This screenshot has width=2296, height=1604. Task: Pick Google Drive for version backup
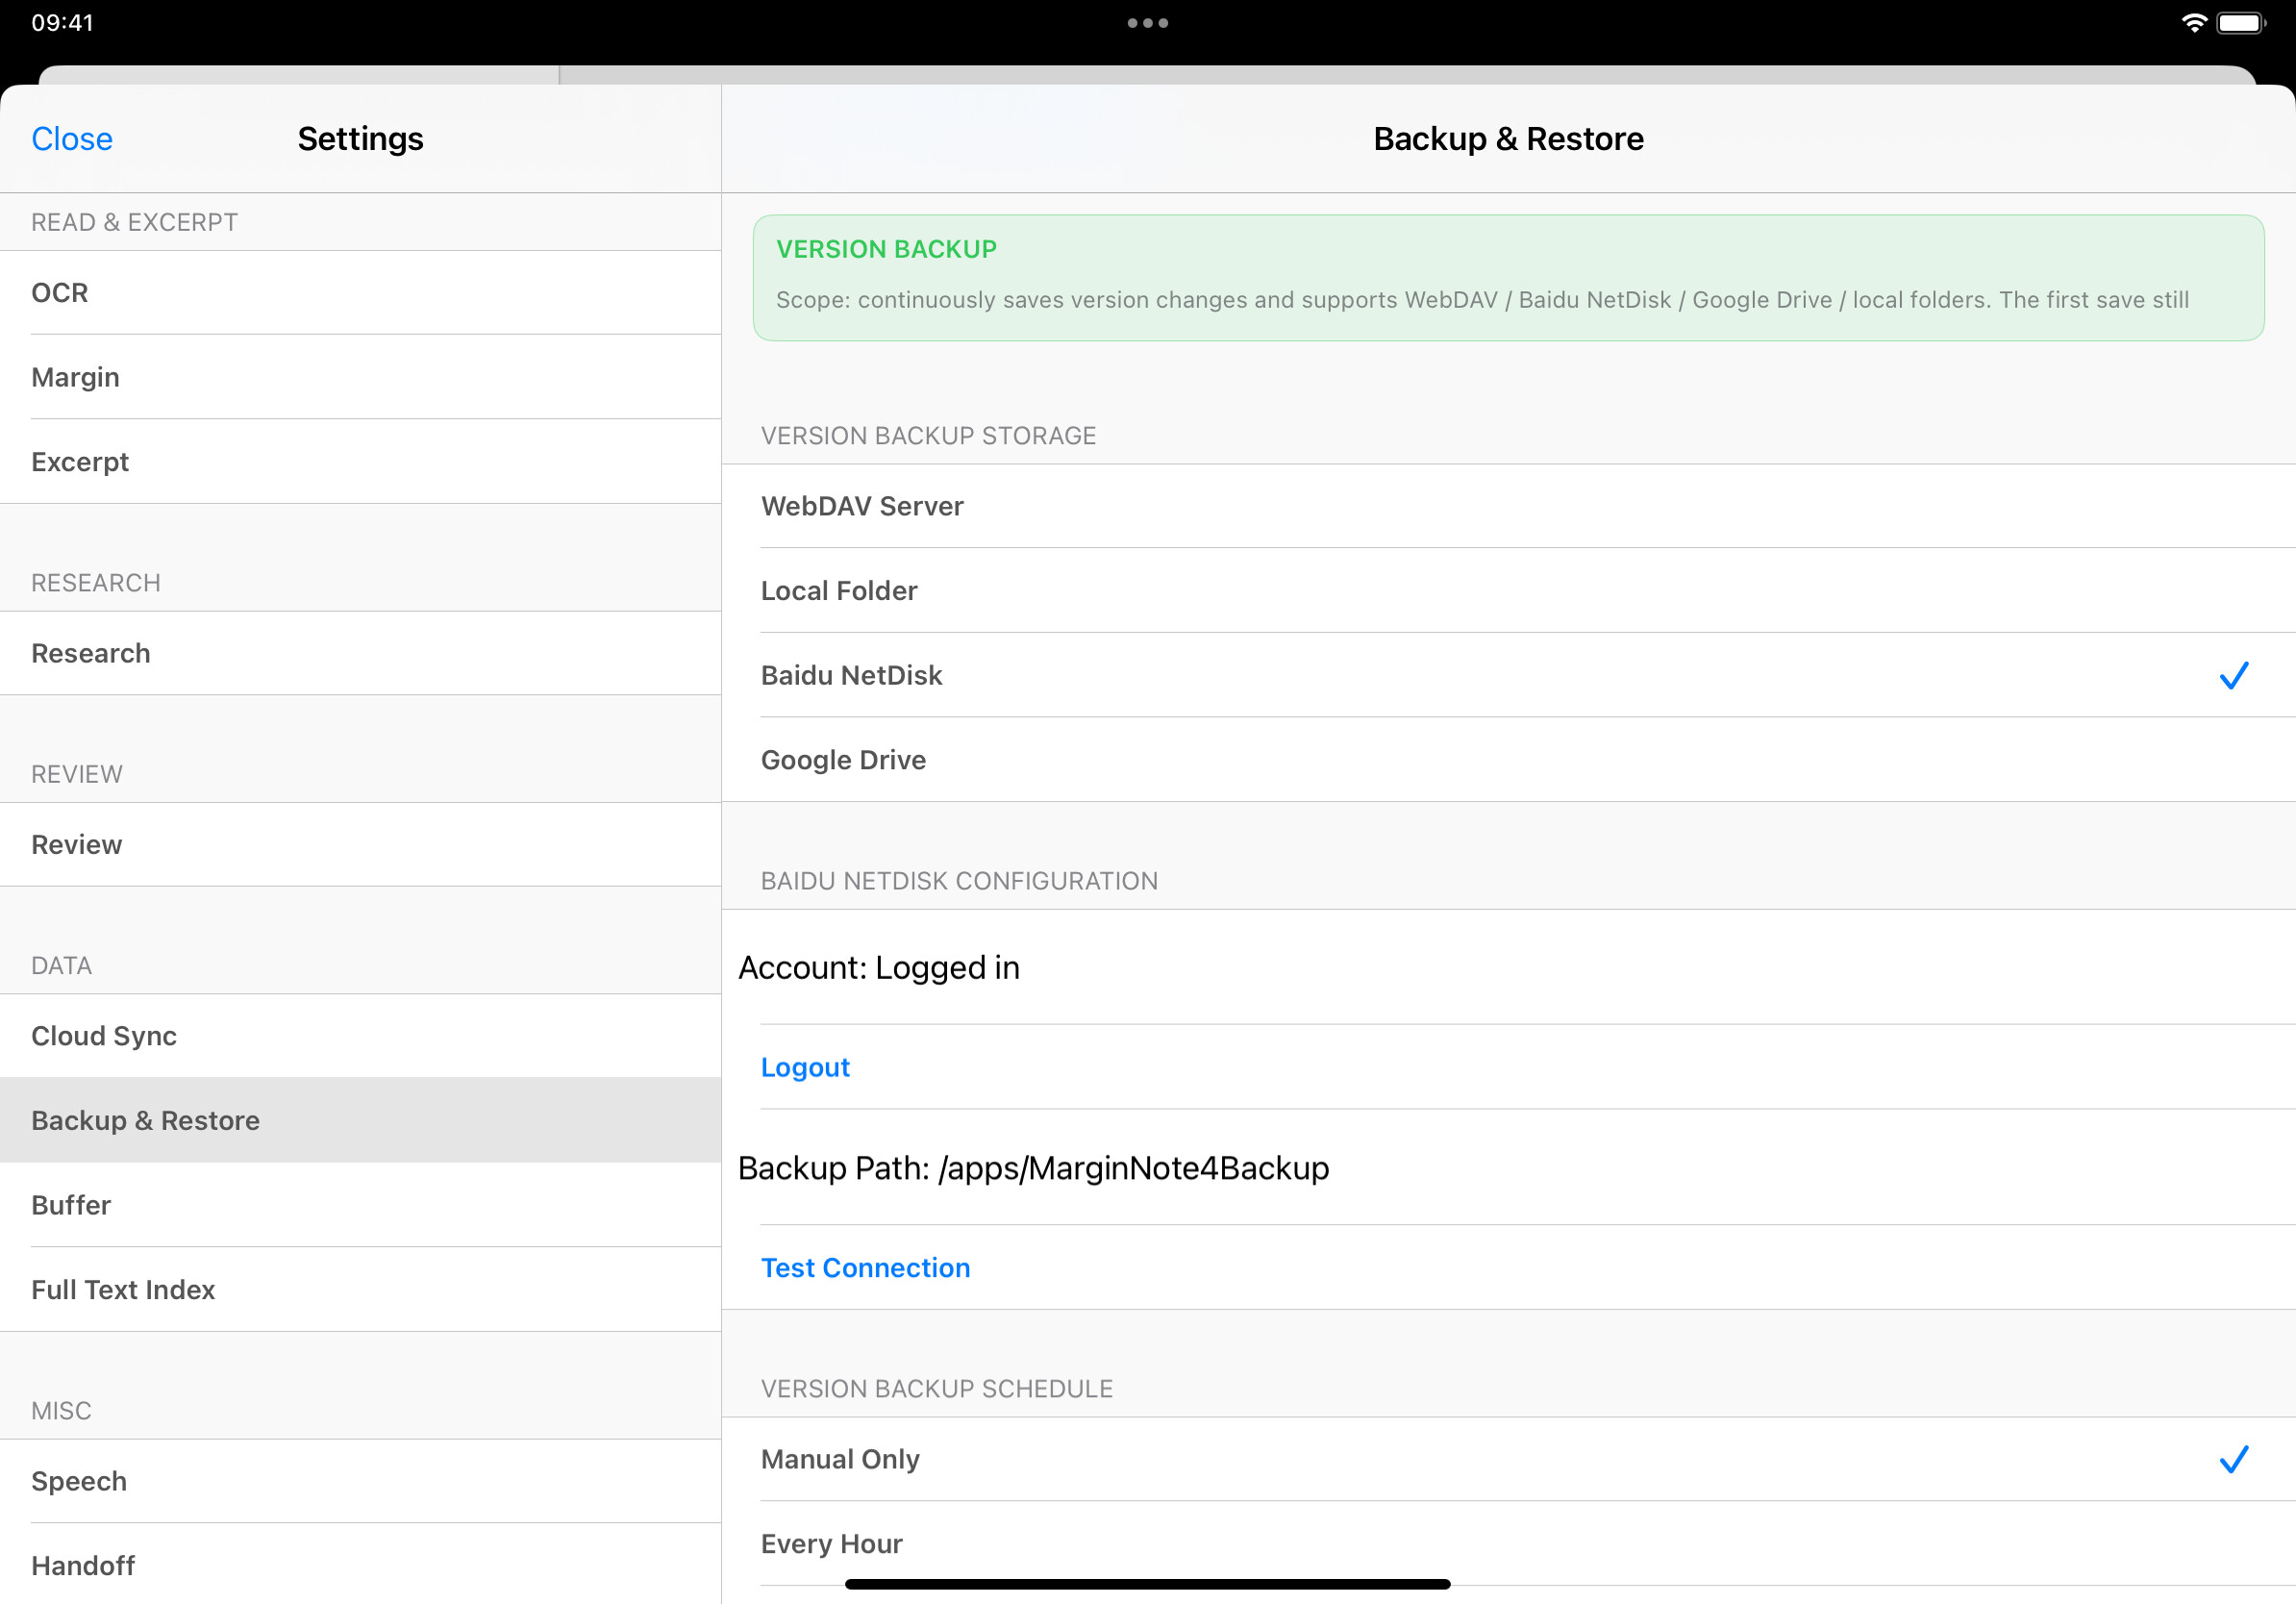(x=1507, y=760)
